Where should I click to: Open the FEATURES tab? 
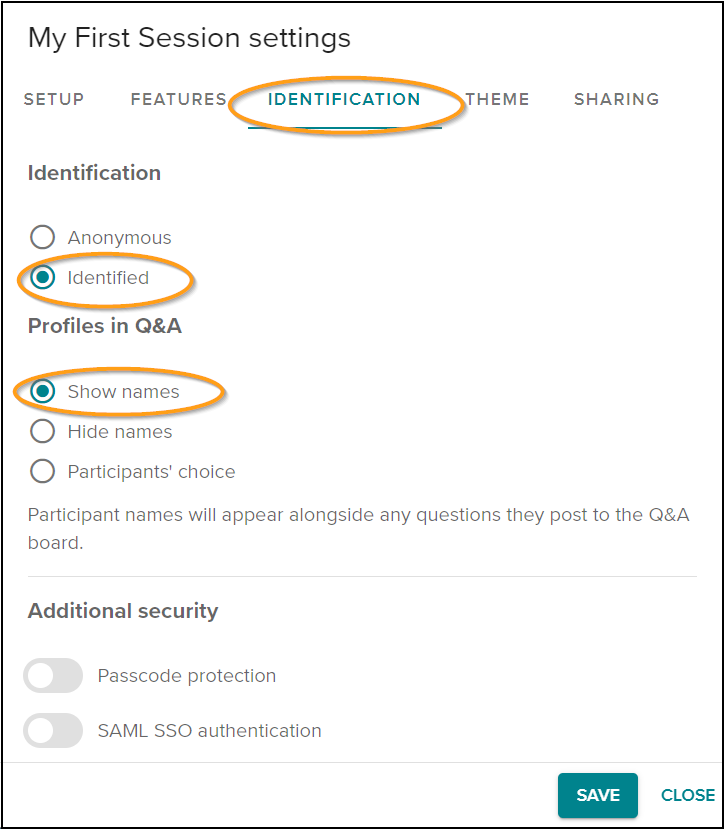[178, 99]
